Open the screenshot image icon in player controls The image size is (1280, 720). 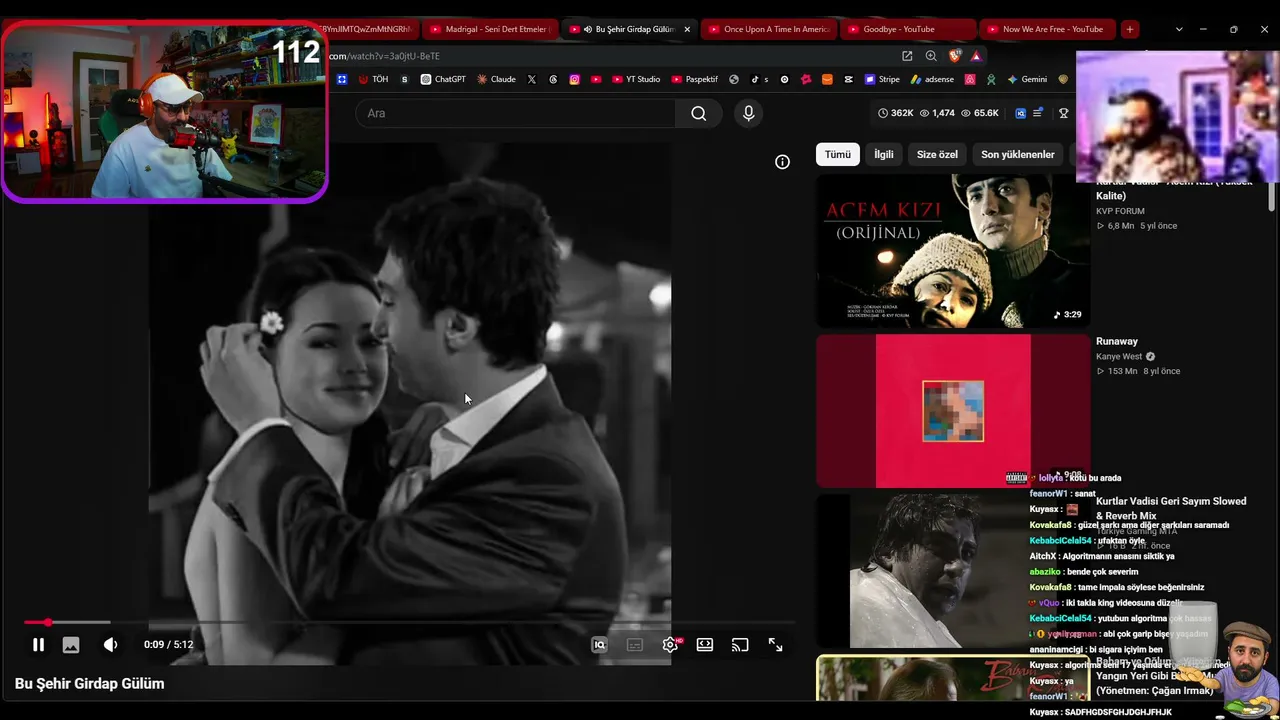pos(71,645)
